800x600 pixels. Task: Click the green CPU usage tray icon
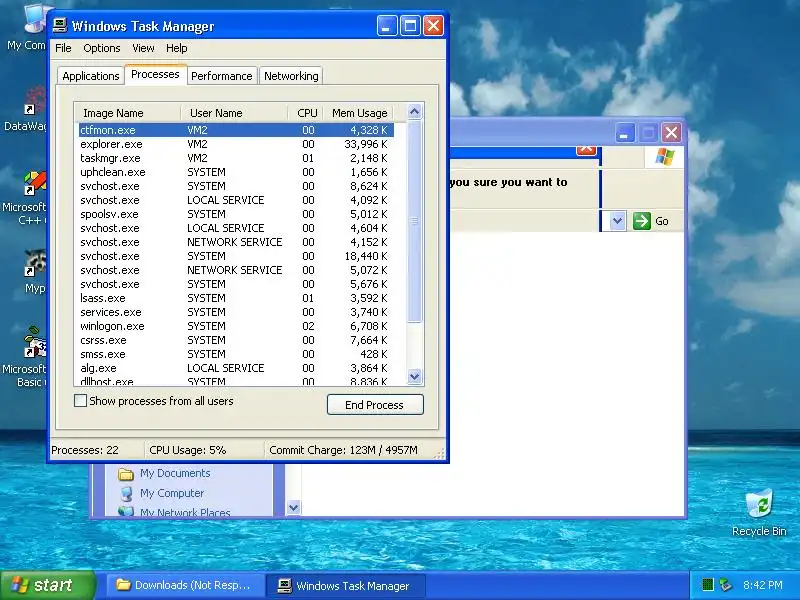(708, 585)
